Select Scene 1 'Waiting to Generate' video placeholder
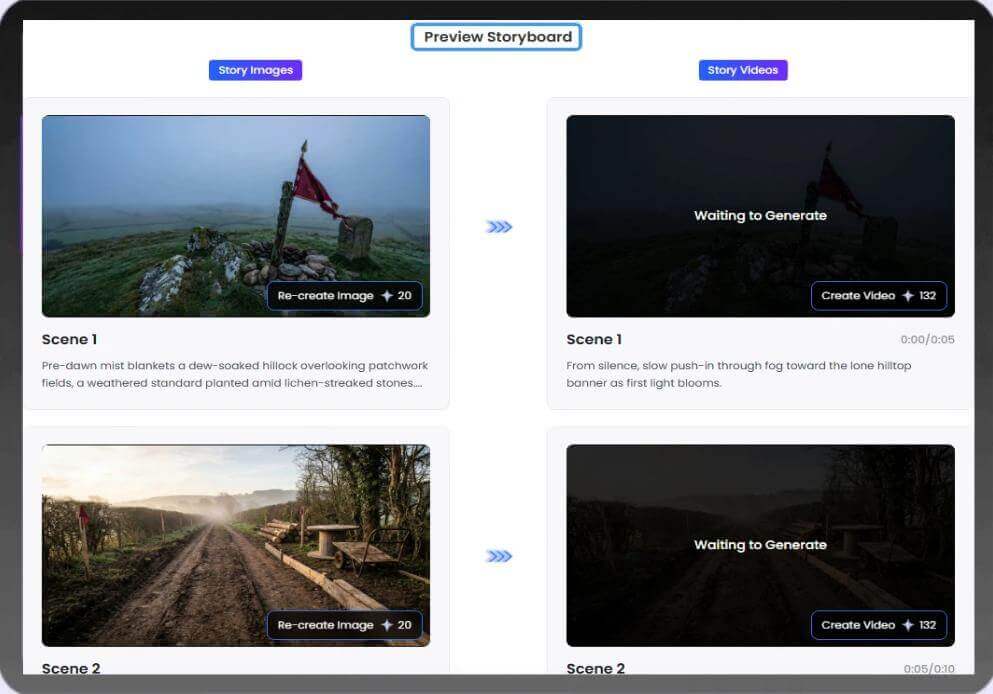 click(760, 215)
